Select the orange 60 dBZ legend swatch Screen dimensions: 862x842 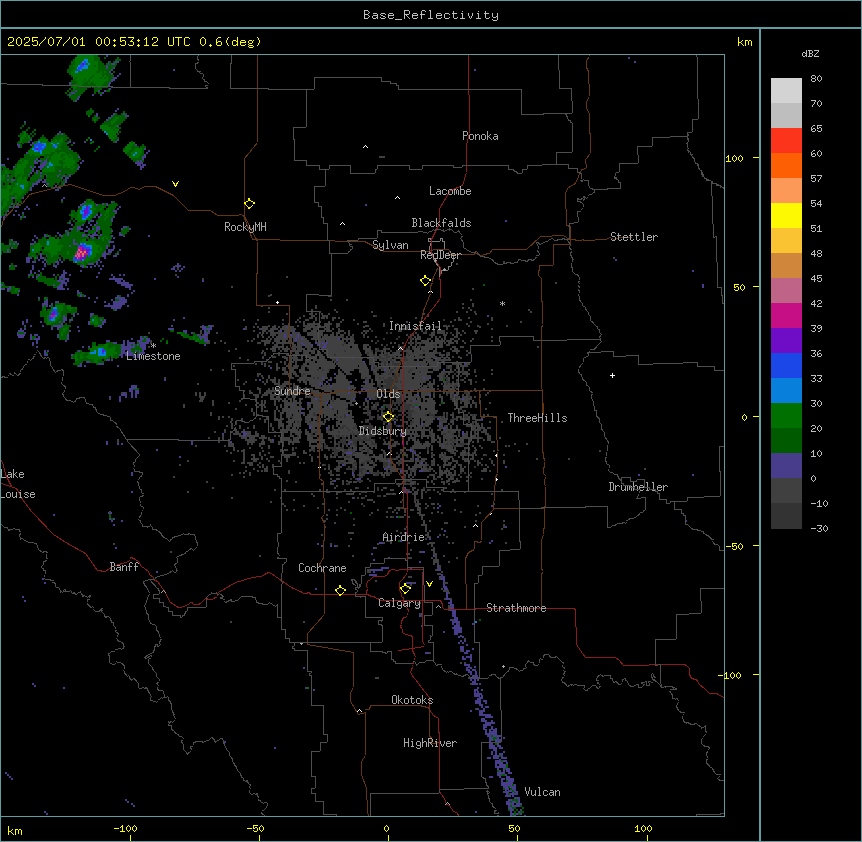(x=786, y=165)
